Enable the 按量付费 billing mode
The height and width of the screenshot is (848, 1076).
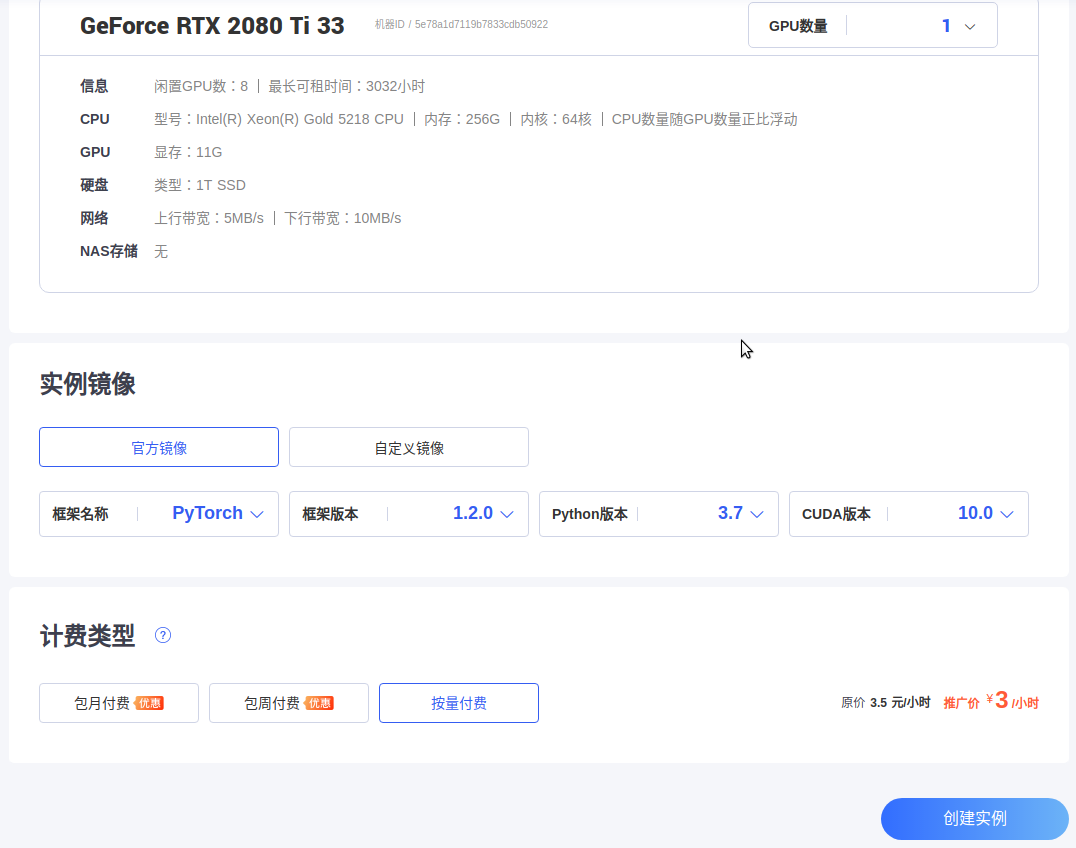pyautogui.click(x=458, y=702)
